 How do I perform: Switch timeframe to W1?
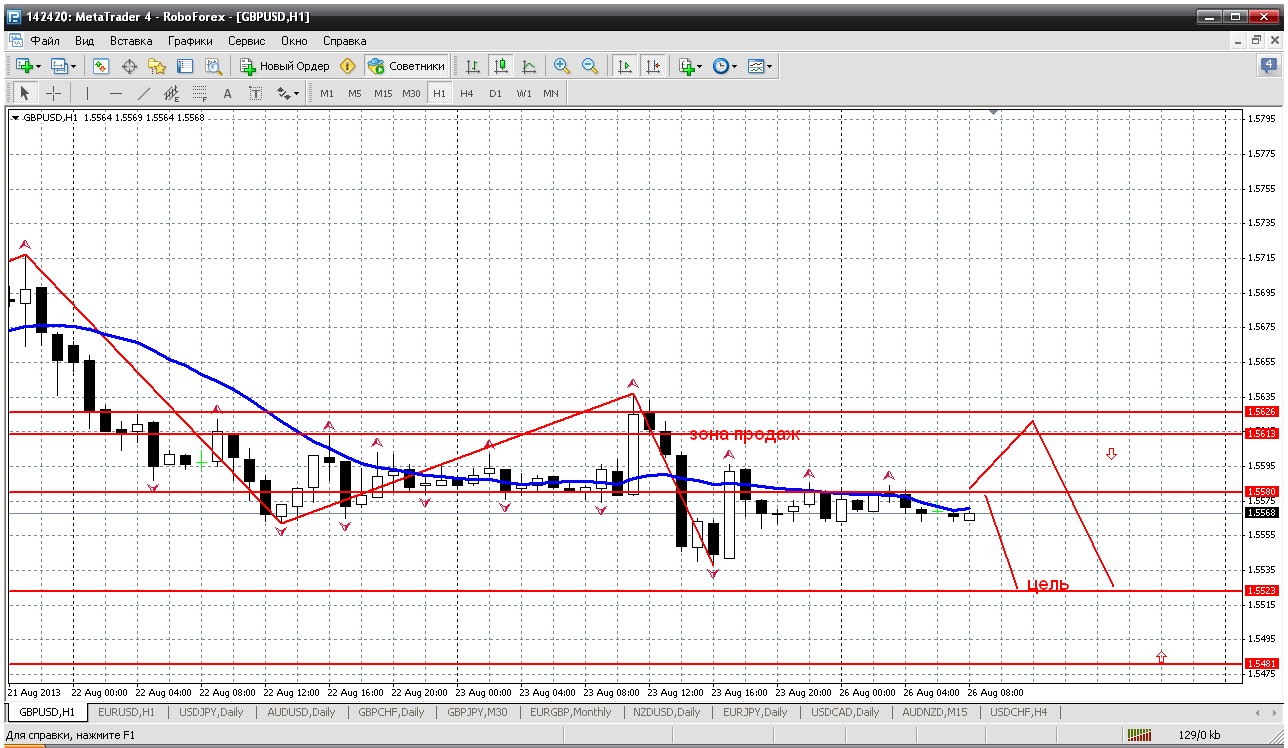pyautogui.click(x=524, y=93)
